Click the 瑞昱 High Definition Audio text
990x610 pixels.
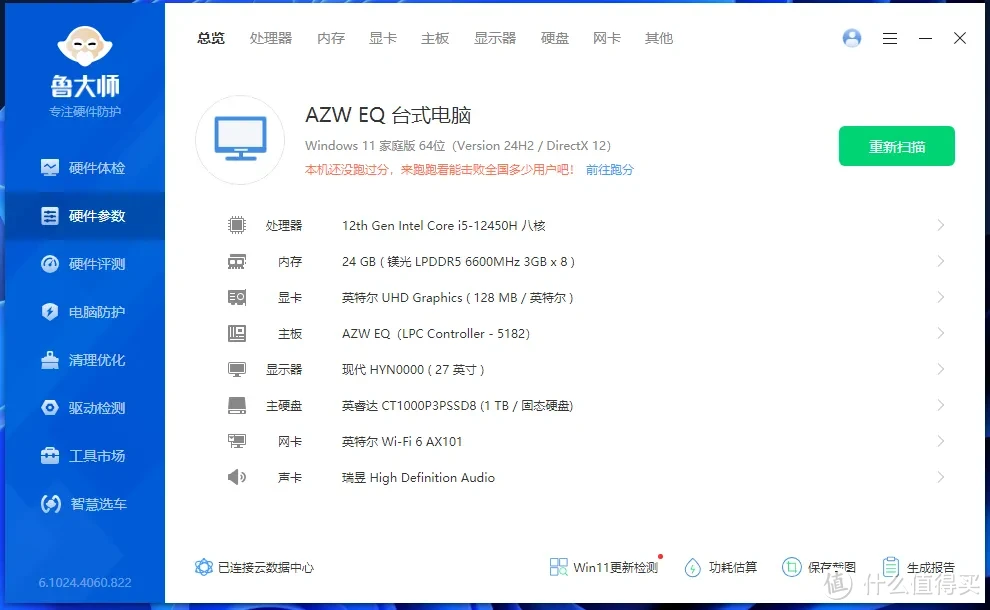tap(418, 477)
